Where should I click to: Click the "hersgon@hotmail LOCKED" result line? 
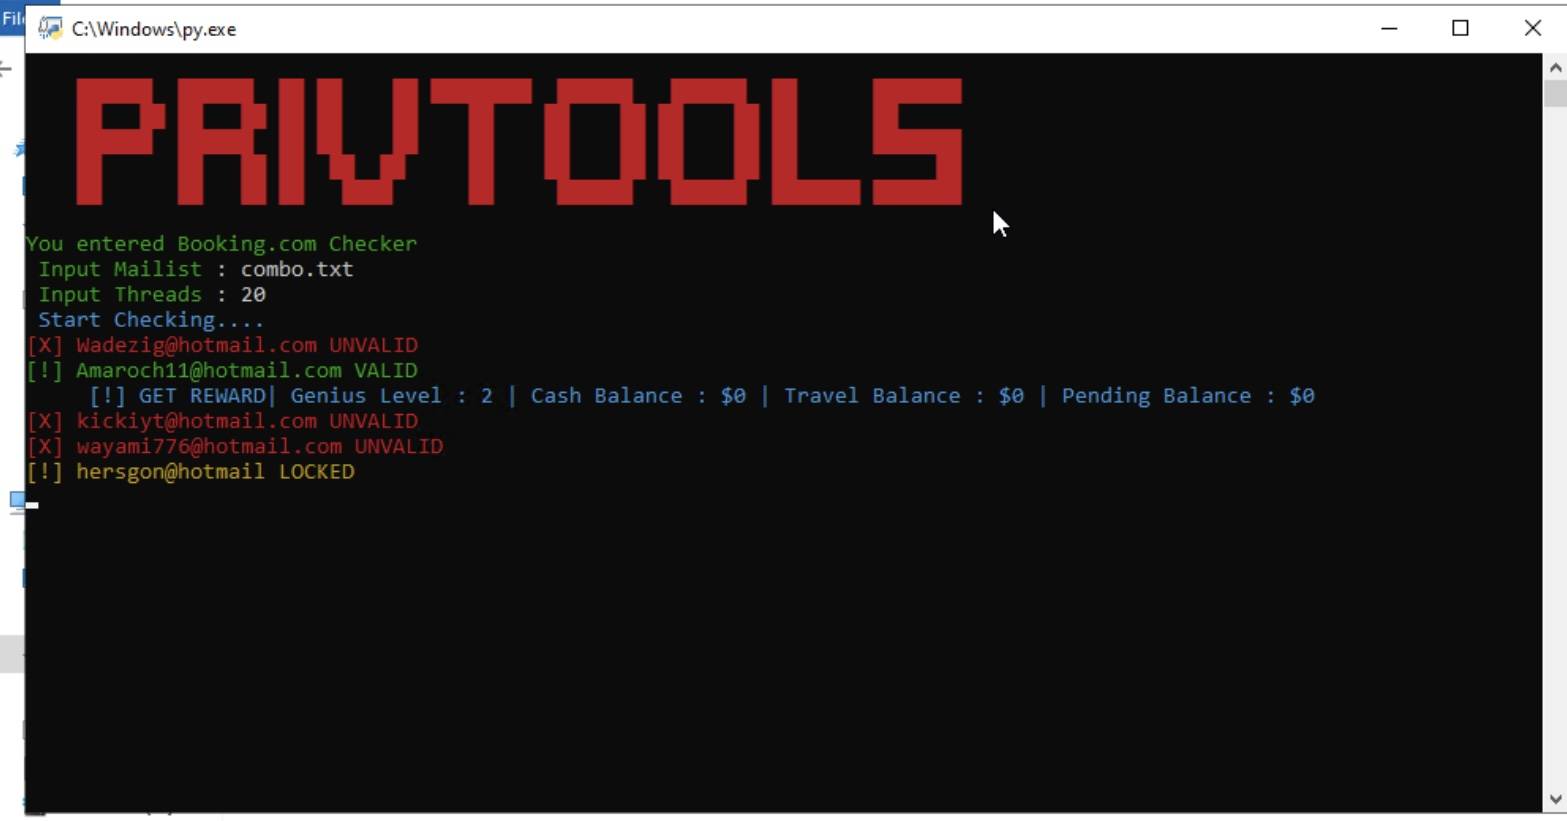tap(191, 472)
